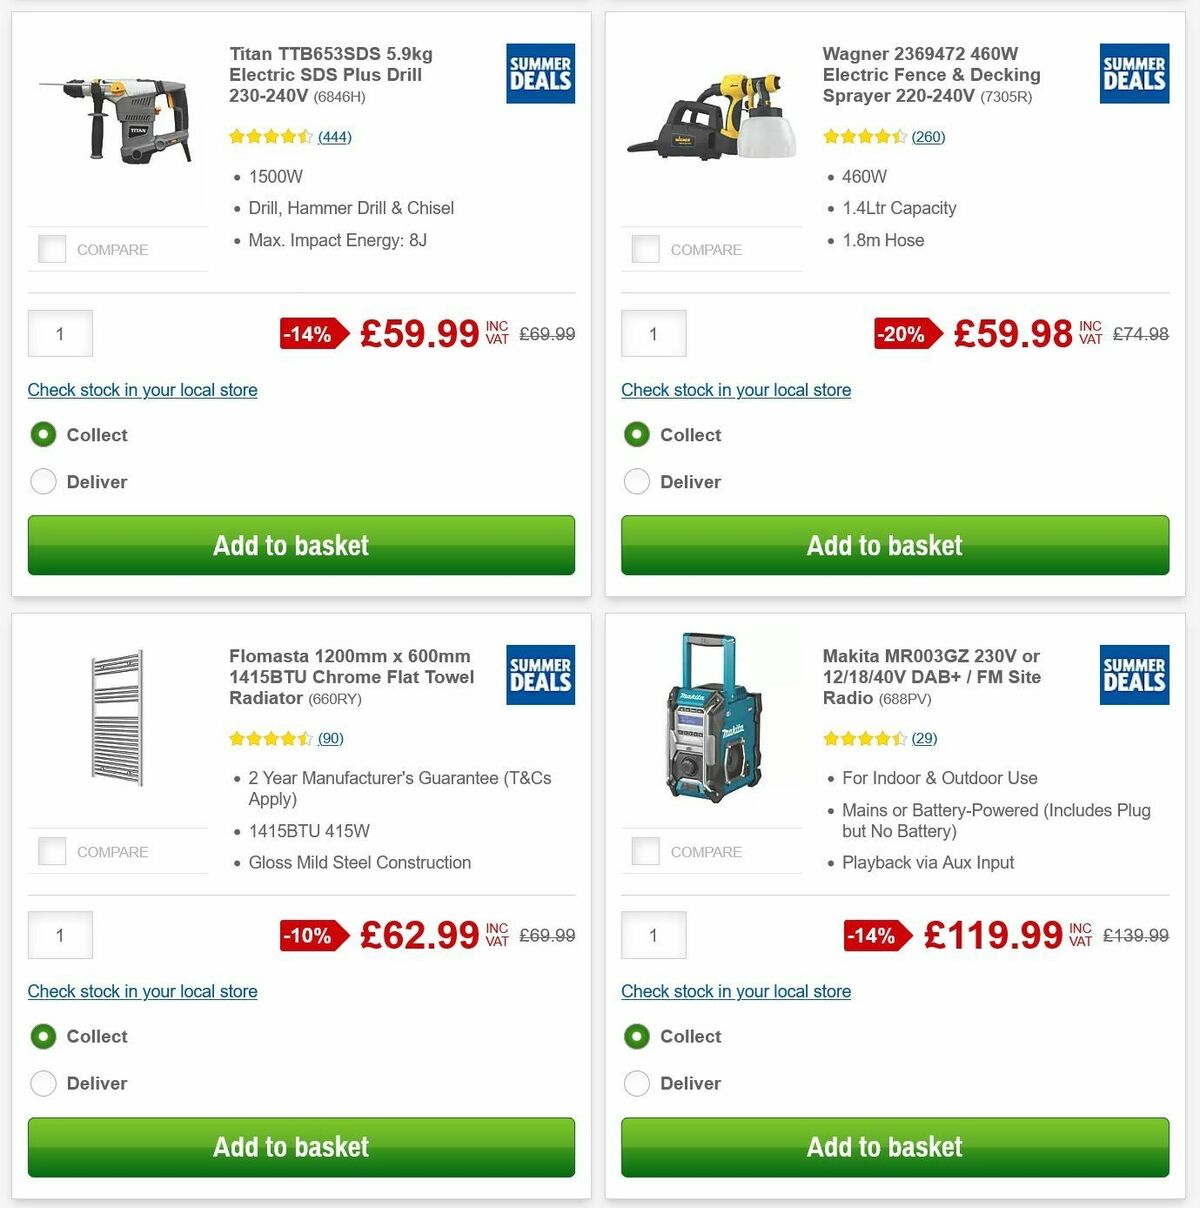The width and height of the screenshot is (1200, 1208).
Task: Click the Summer Deals badge on the Makita radio
Action: pyautogui.click(x=1134, y=675)
